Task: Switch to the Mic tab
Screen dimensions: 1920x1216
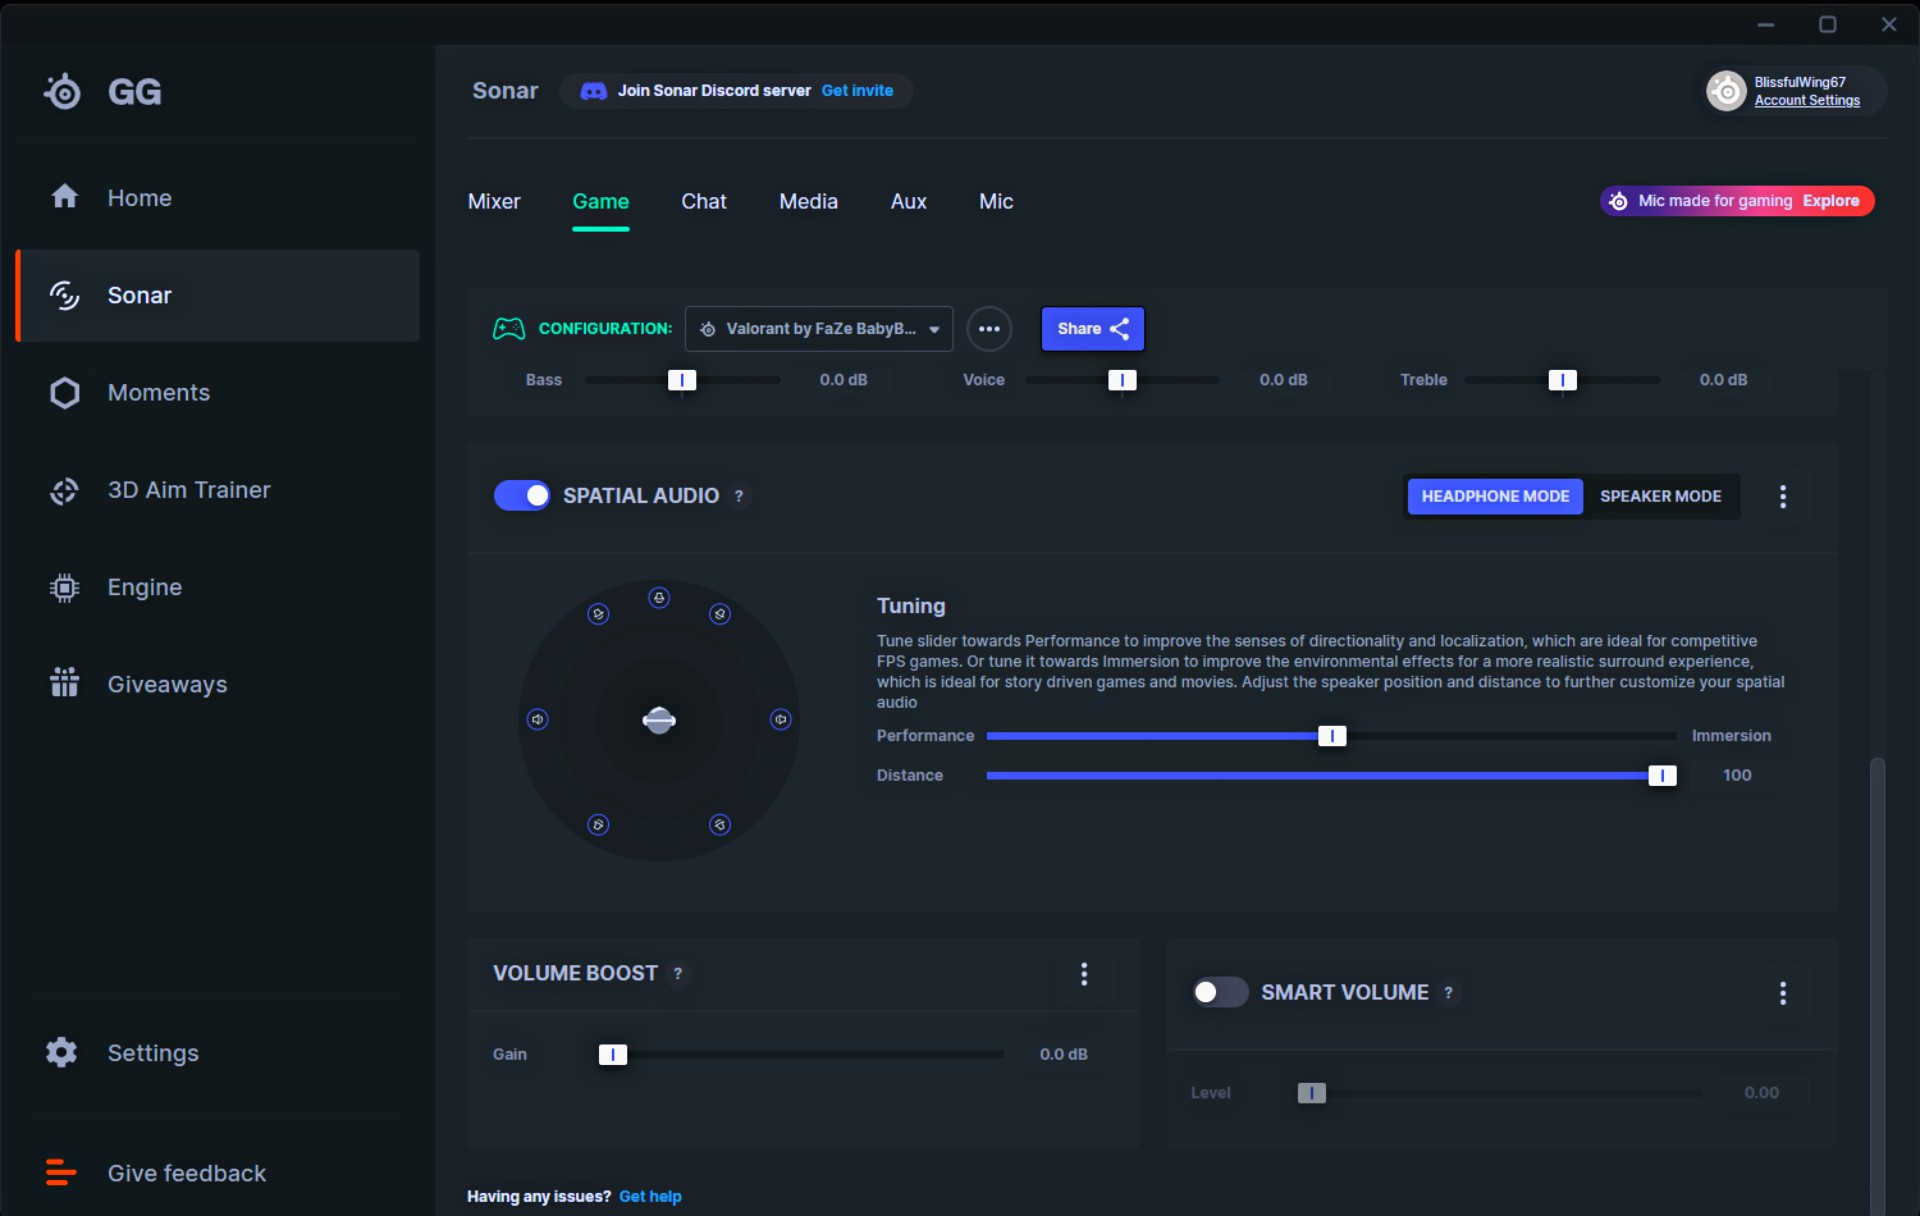Action: pos(995,201)
